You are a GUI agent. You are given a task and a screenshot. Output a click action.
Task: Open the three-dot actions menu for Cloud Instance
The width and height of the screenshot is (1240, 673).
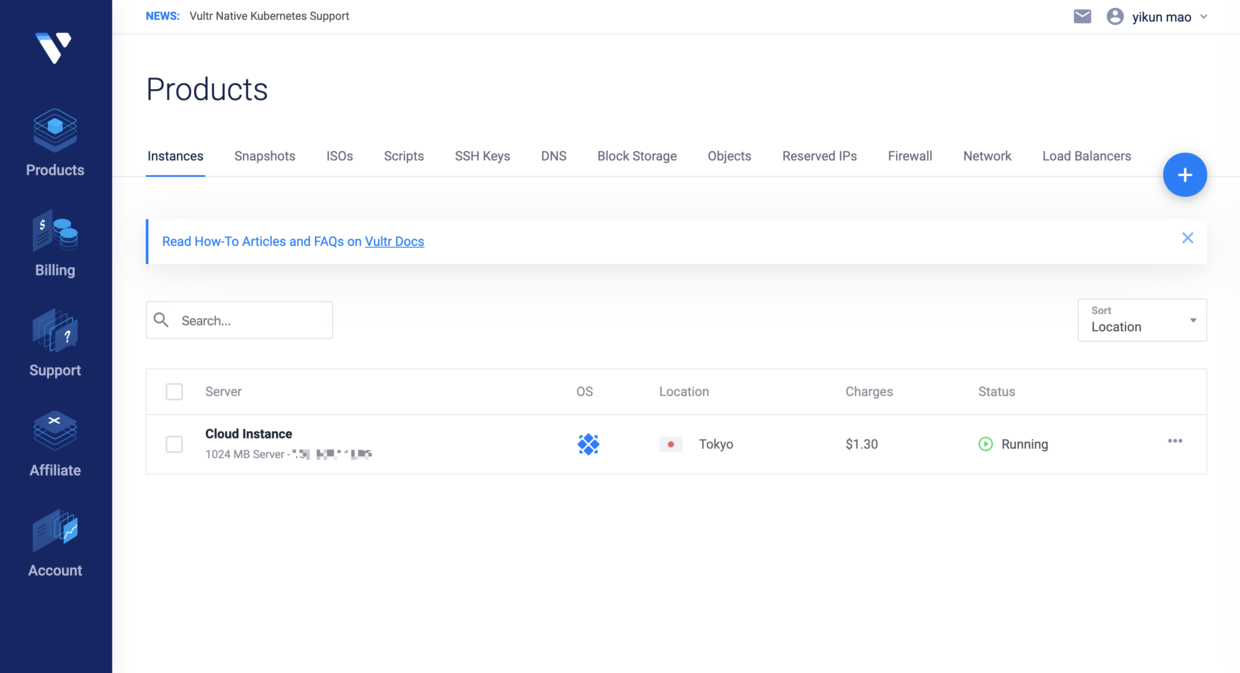[1175, 441]
